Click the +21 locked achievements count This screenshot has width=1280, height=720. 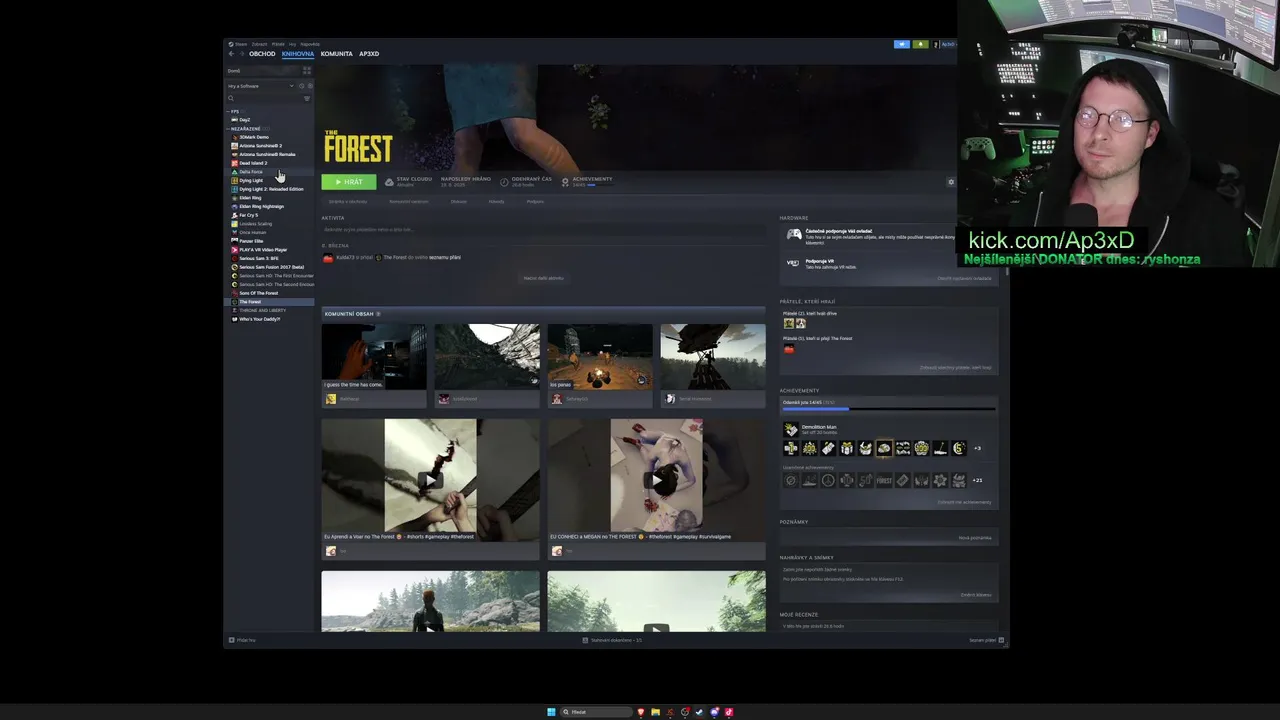tap(977, 480)
